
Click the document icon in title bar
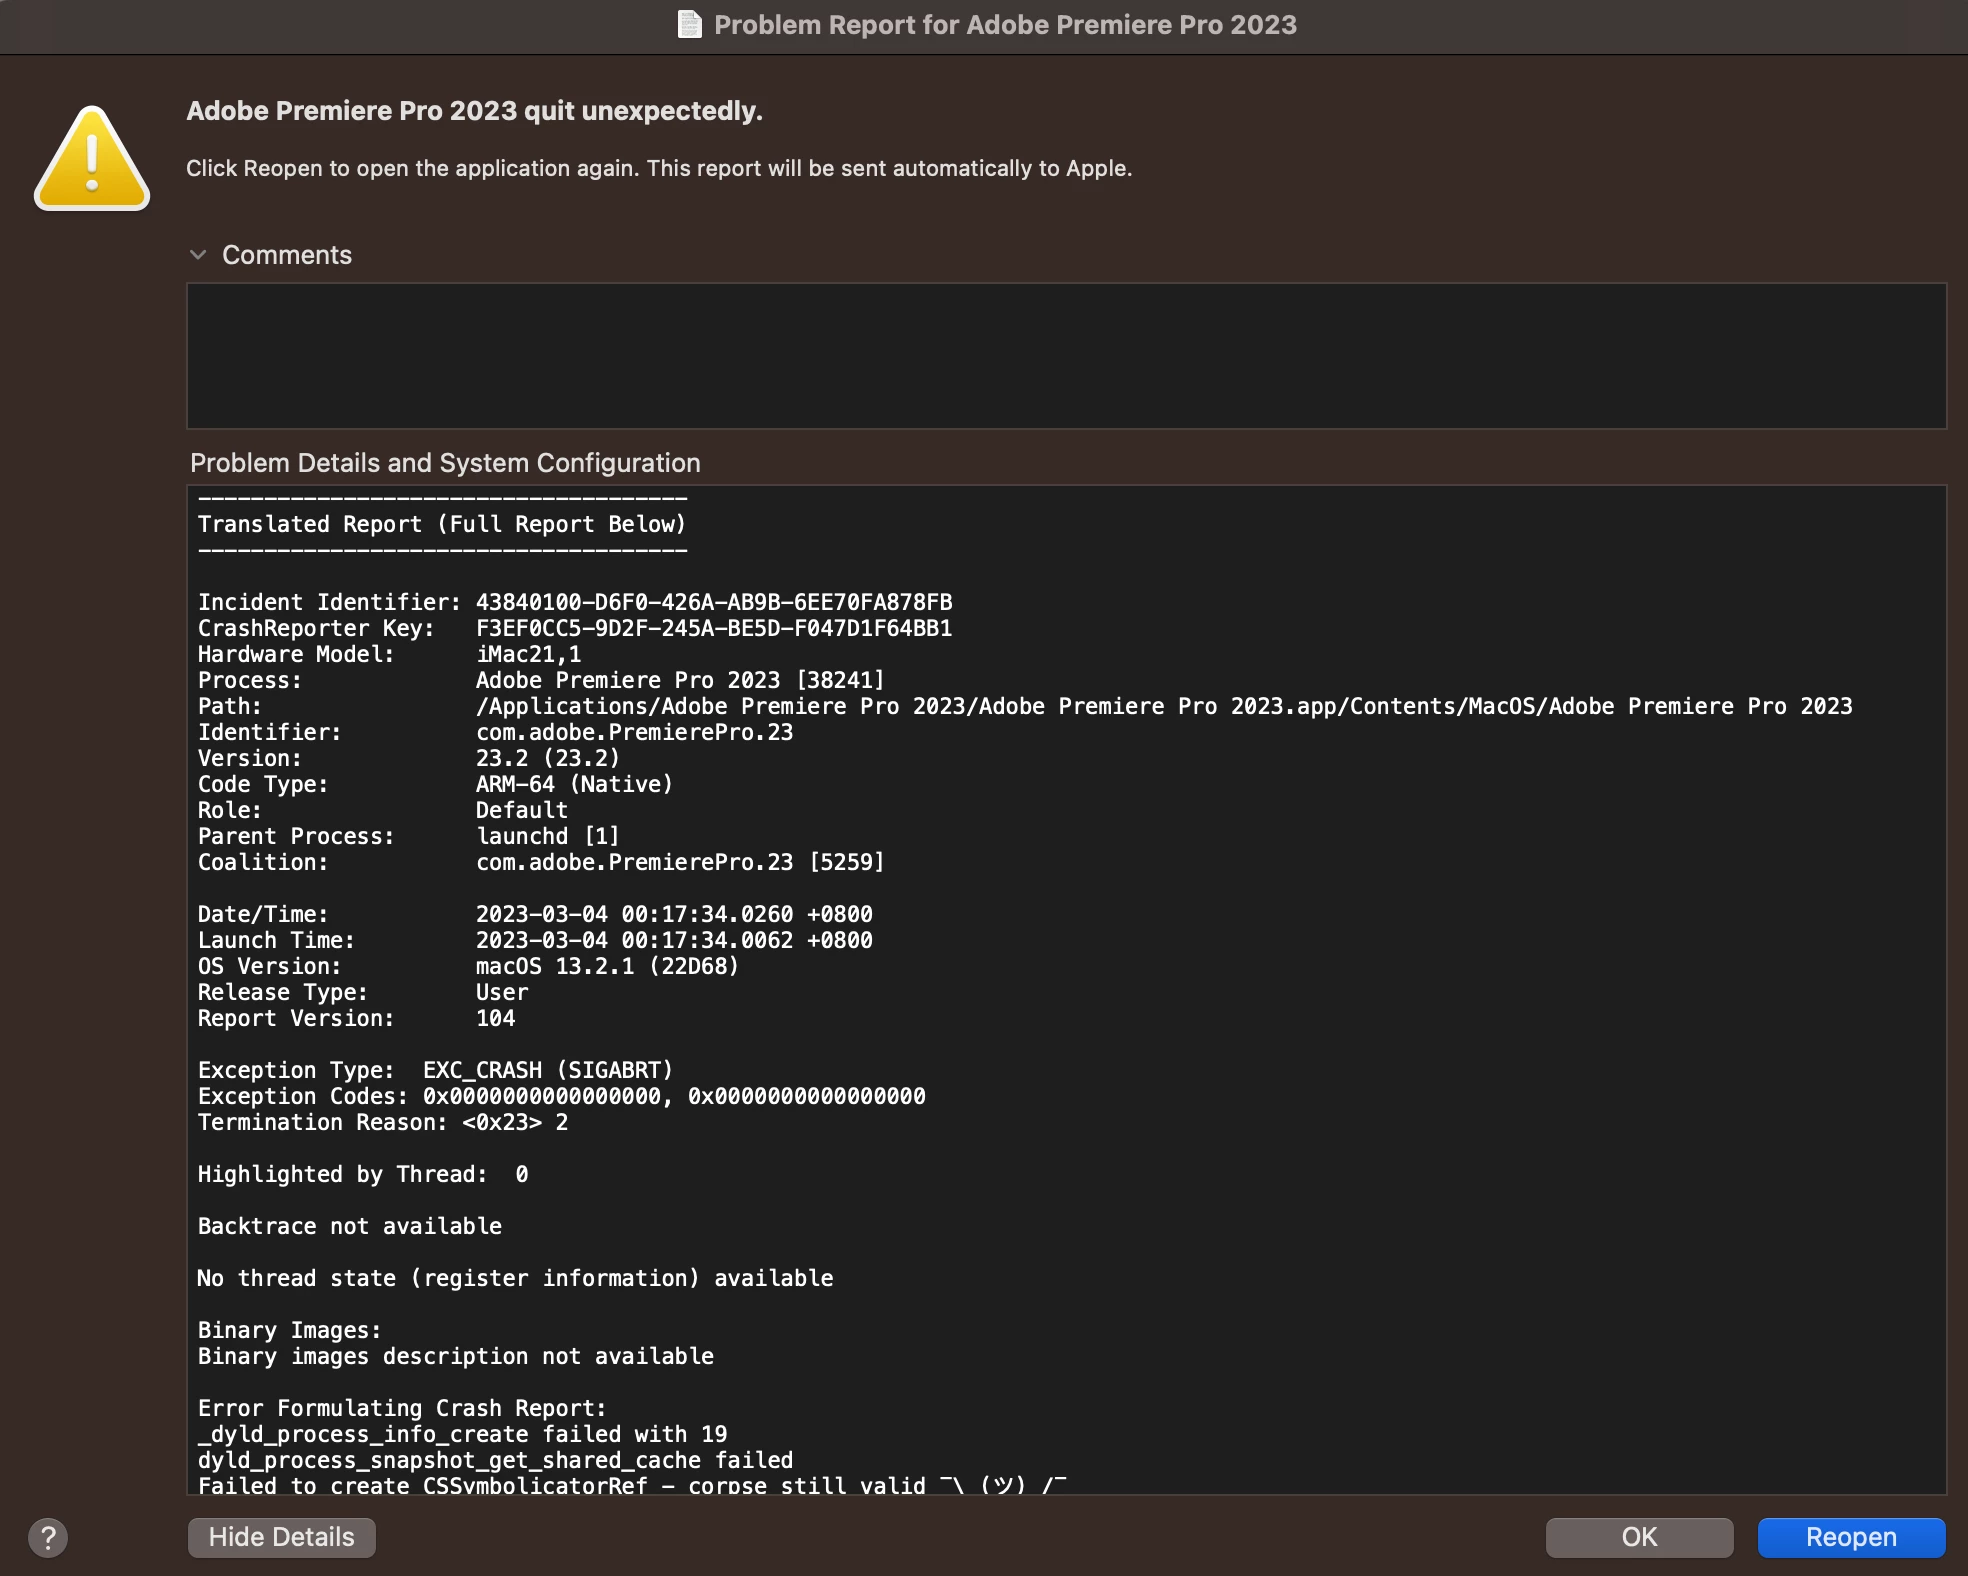tap(689, 24)
